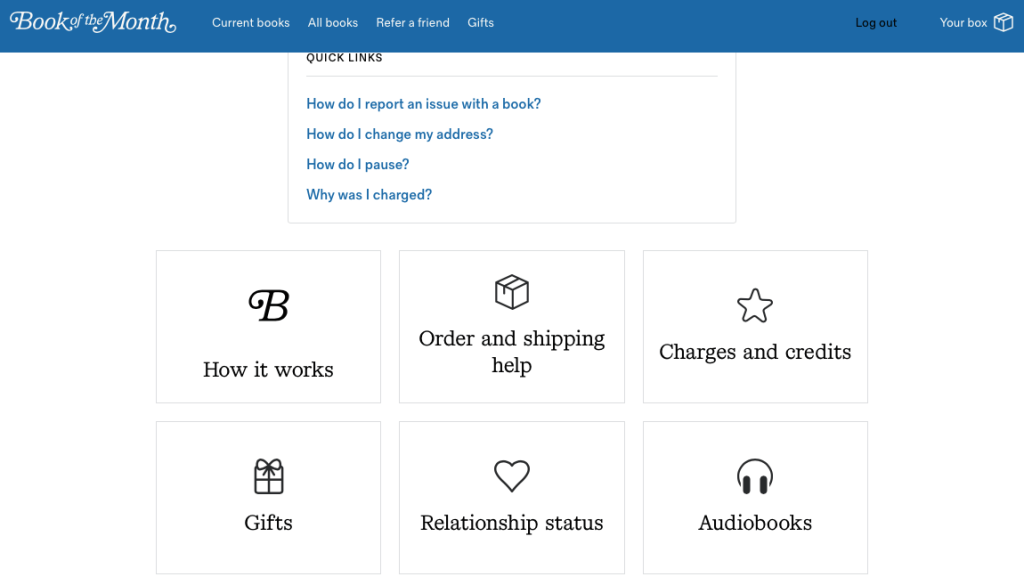Click the heart icon above Relationship status

[x=511, y=476]
